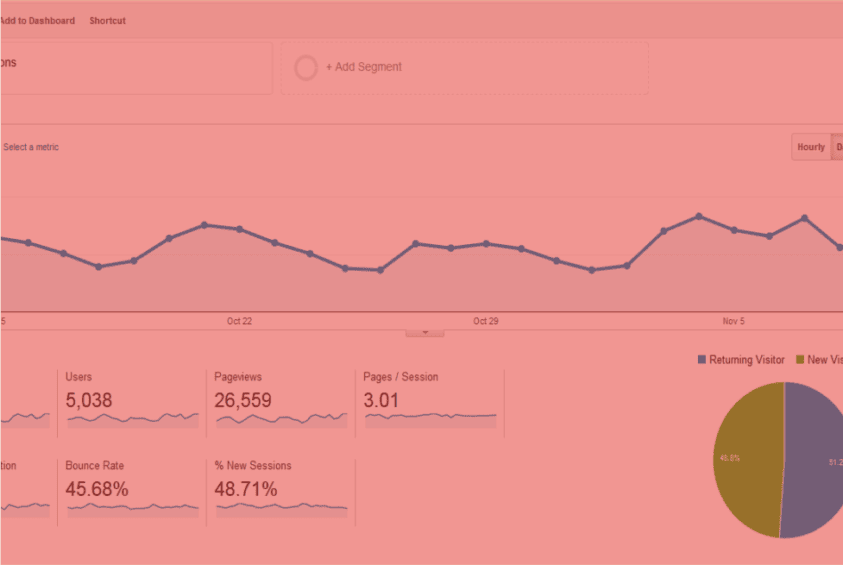The height and width of the screenshot is (565, 843).
Task: Click the Bounce Rate sparkline chart
Action: click(x=133, y=510)
